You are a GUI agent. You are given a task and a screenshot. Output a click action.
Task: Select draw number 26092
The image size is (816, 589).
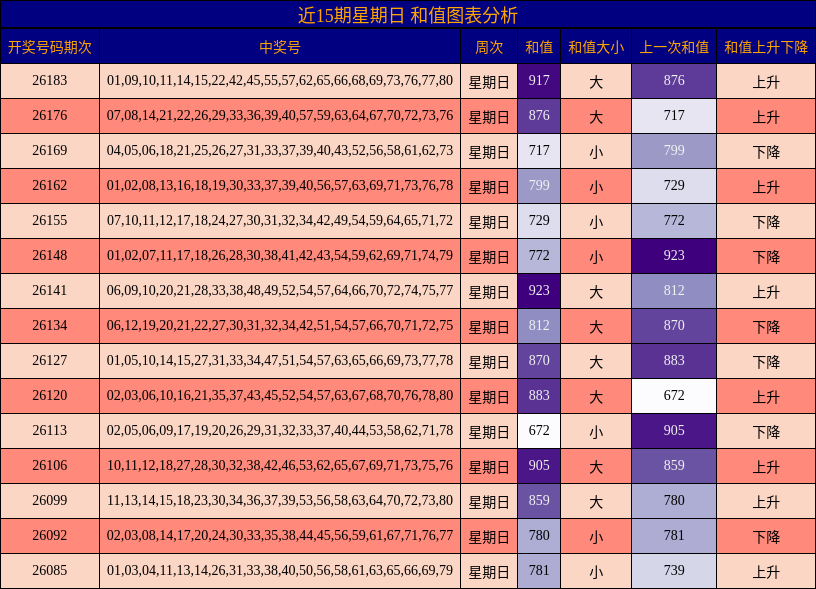(49, 535)
